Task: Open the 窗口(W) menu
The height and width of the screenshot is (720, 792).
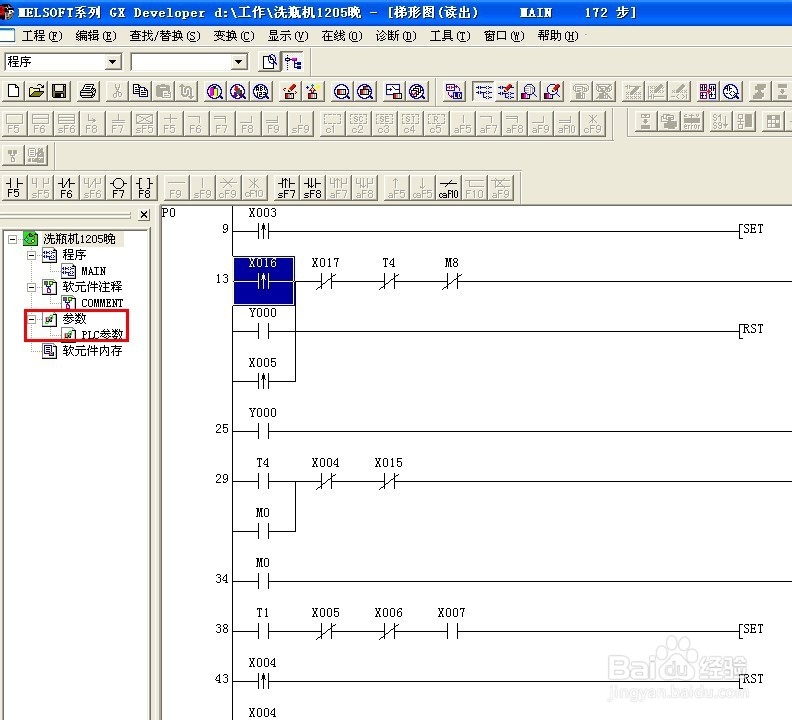Action: tap(504, 36)
